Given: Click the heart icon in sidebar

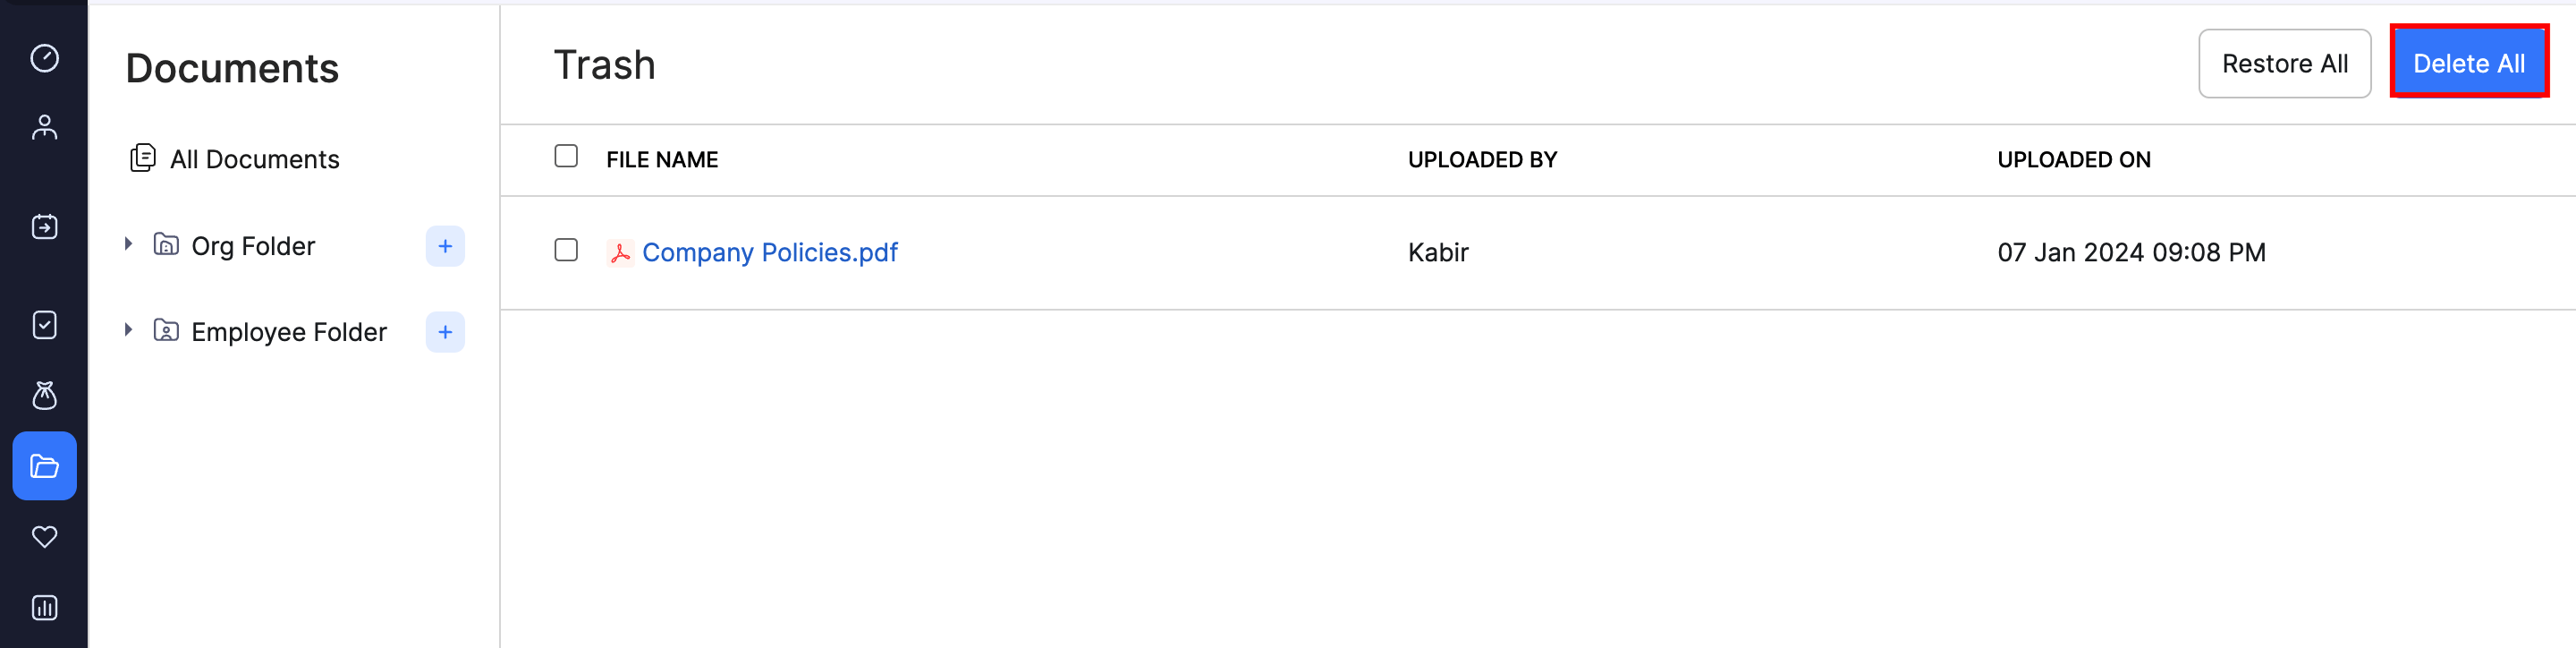Looking at the screenshot, I should [x=44, y=537].
